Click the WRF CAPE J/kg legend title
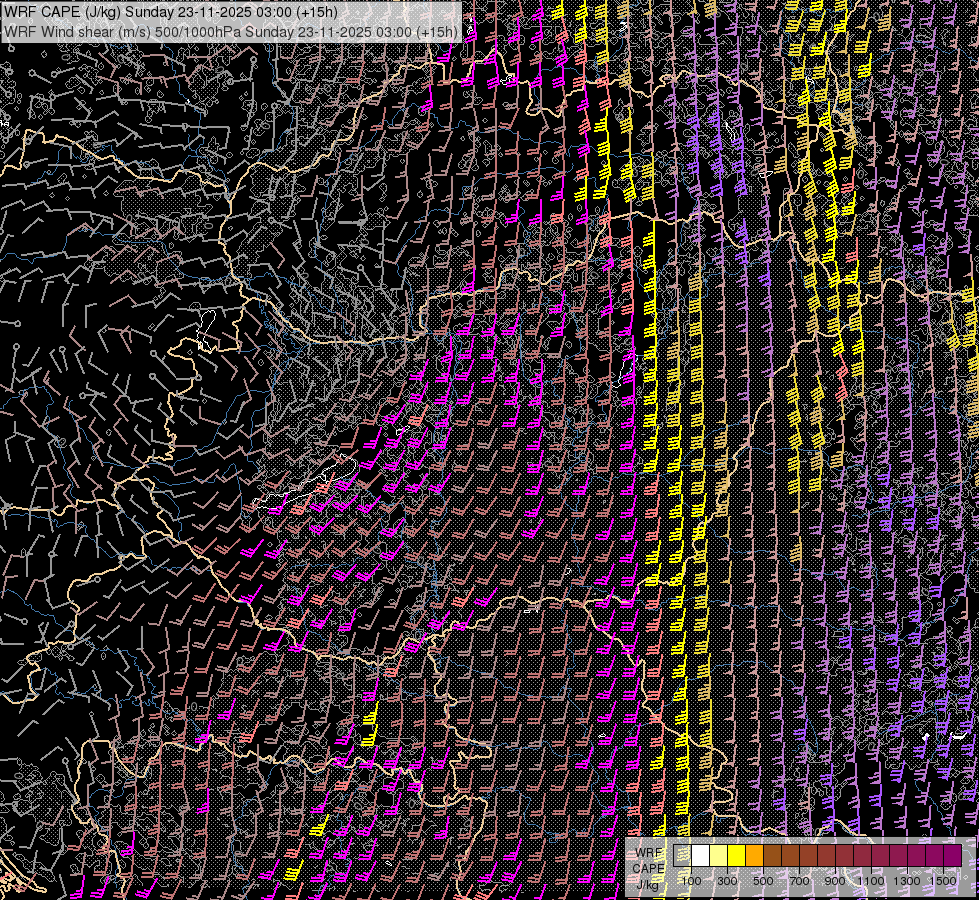This screenshot has width=979, height=900. [649, 867]
